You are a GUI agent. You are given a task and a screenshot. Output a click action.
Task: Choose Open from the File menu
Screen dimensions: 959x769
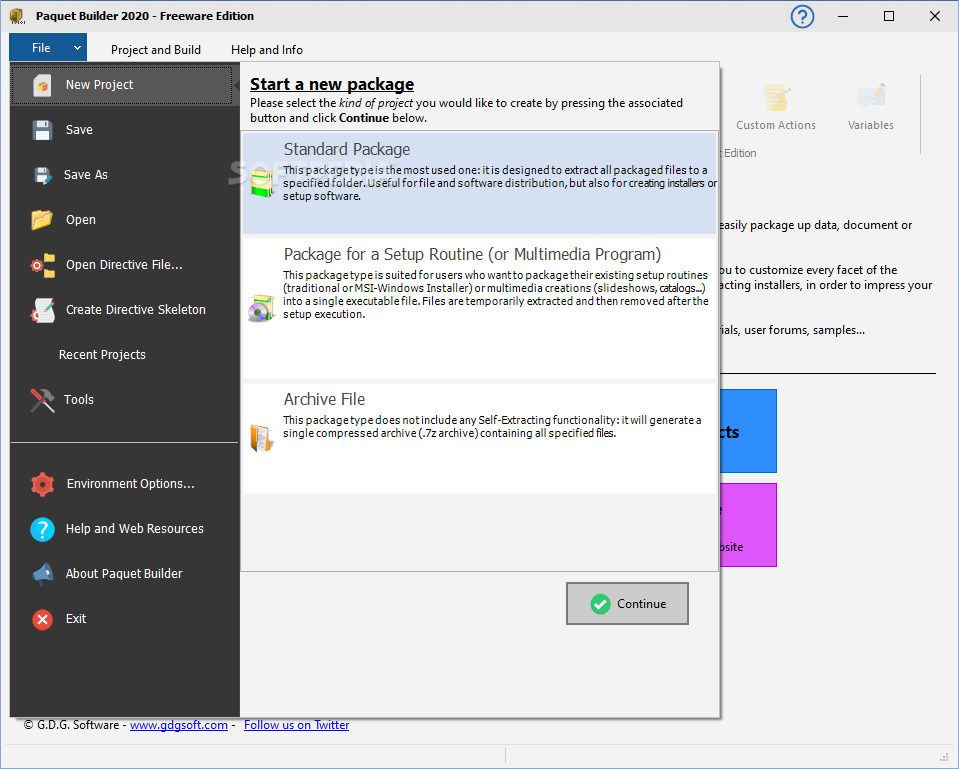click(x=125, y=220)
